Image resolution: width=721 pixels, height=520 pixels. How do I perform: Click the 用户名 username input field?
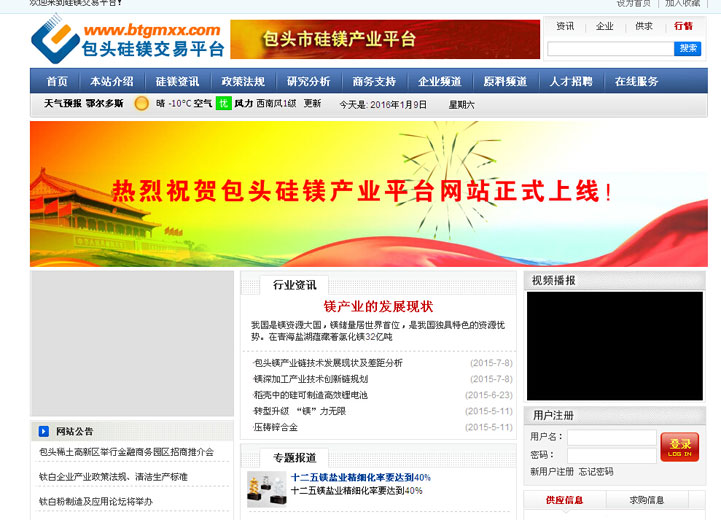point(611,437)
